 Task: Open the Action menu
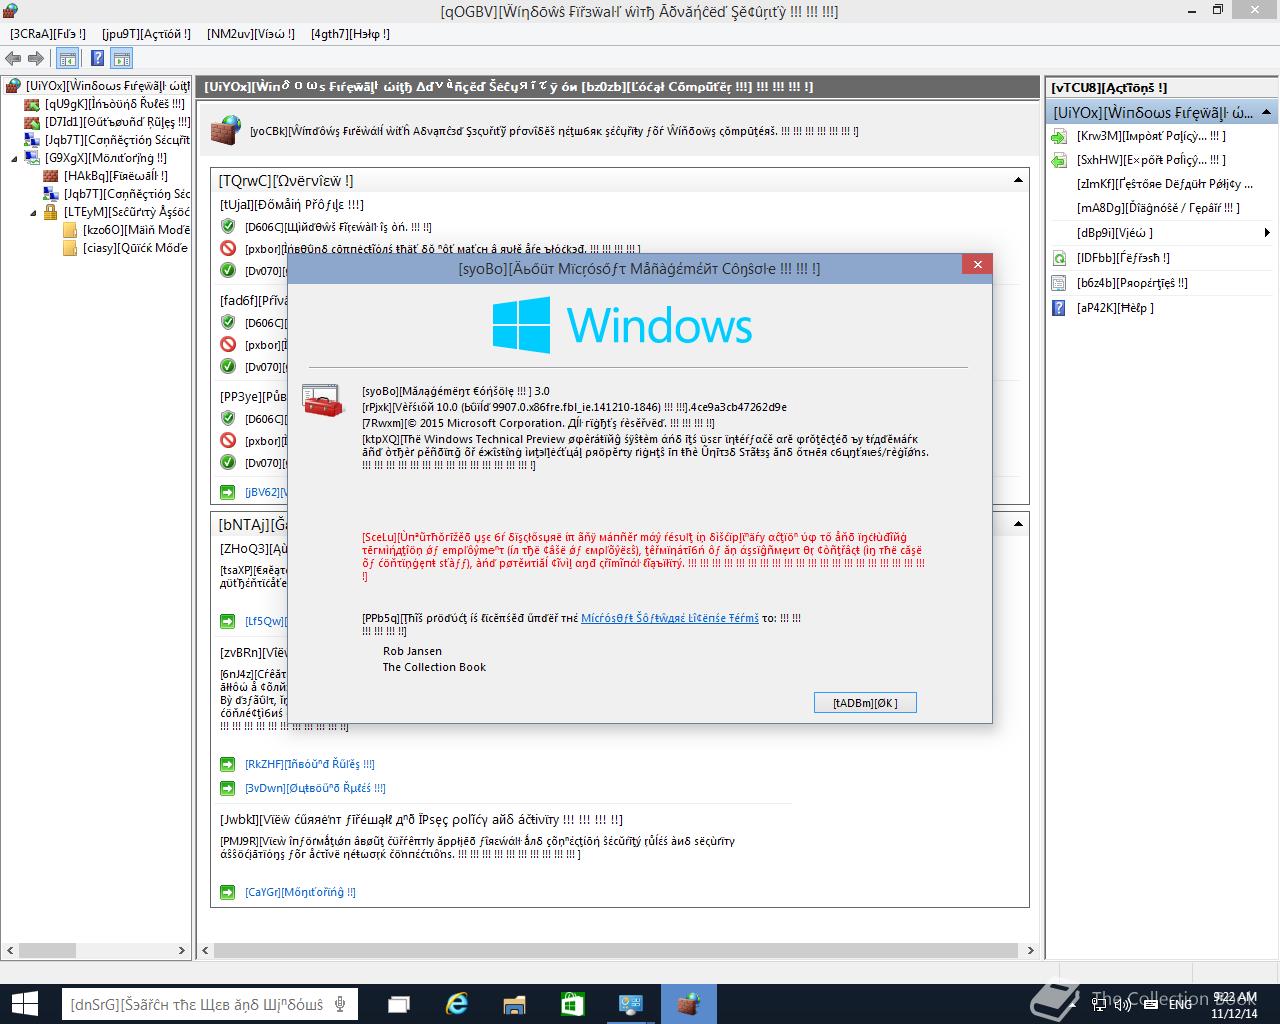coord(146,34)
